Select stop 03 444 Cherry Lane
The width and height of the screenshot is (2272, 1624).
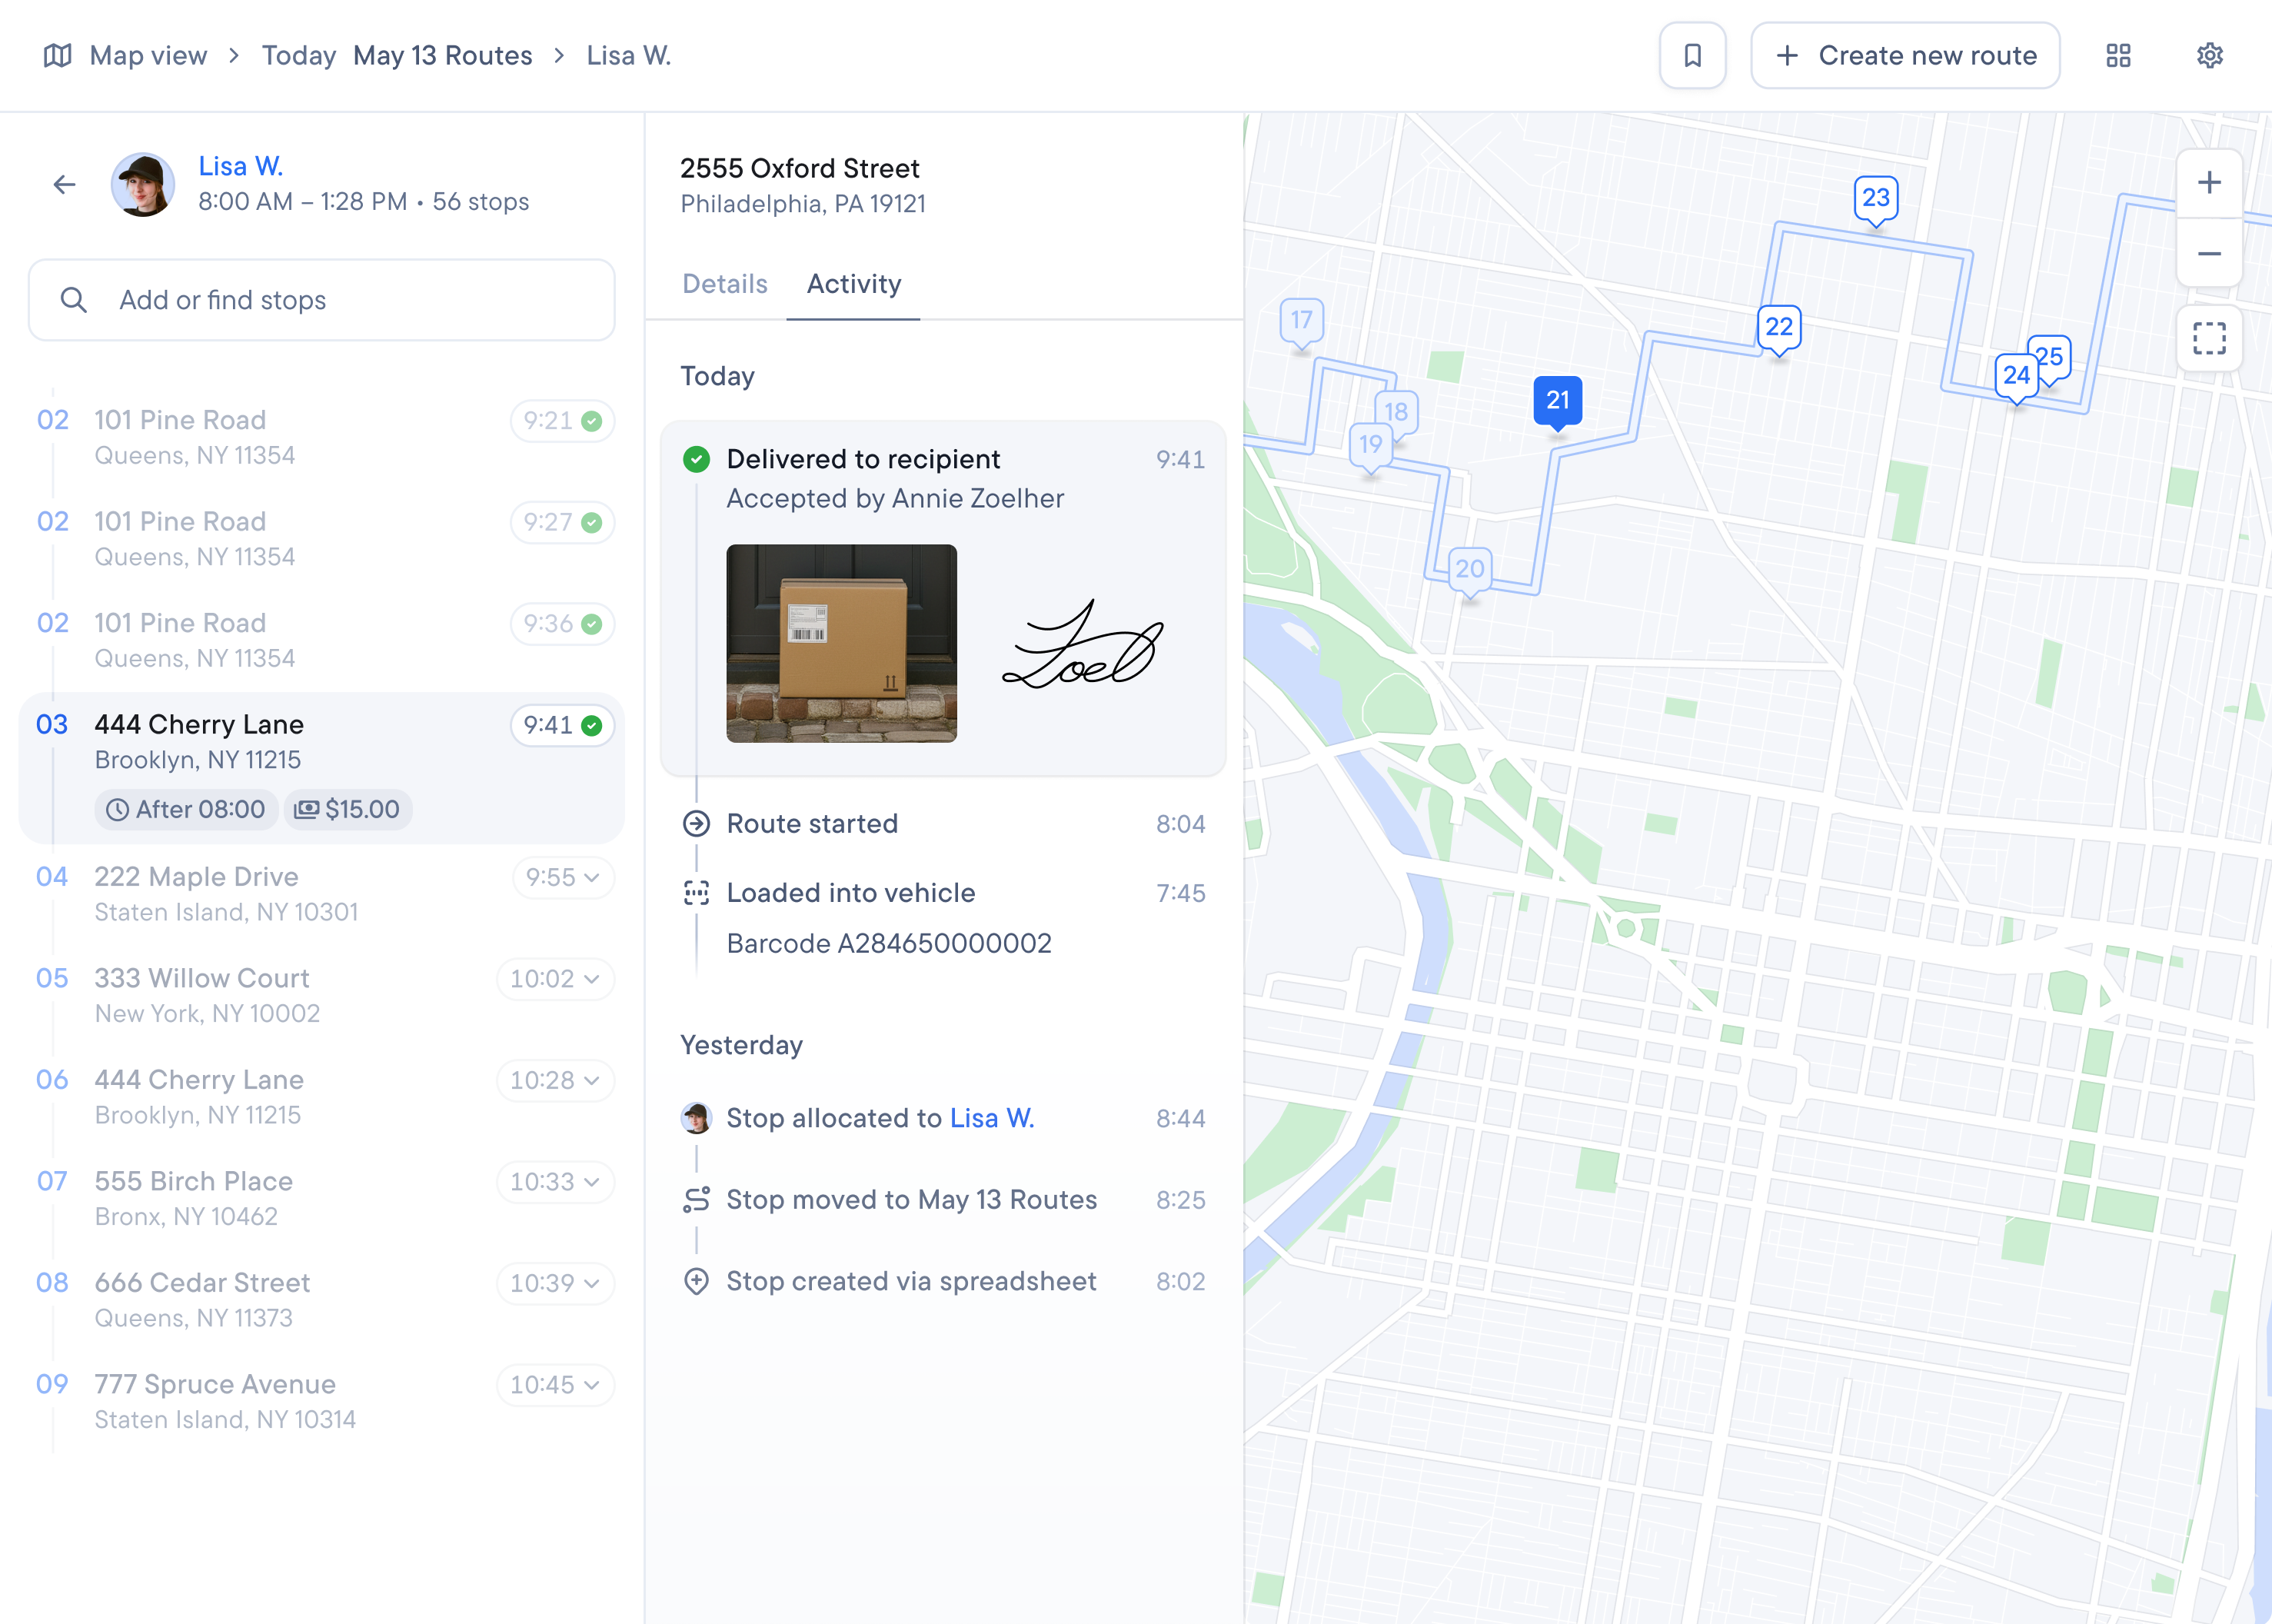[322, 768]
